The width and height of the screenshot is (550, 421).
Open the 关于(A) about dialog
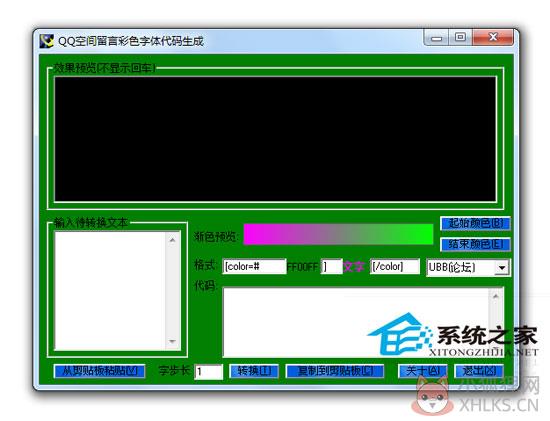pos(423,371)
